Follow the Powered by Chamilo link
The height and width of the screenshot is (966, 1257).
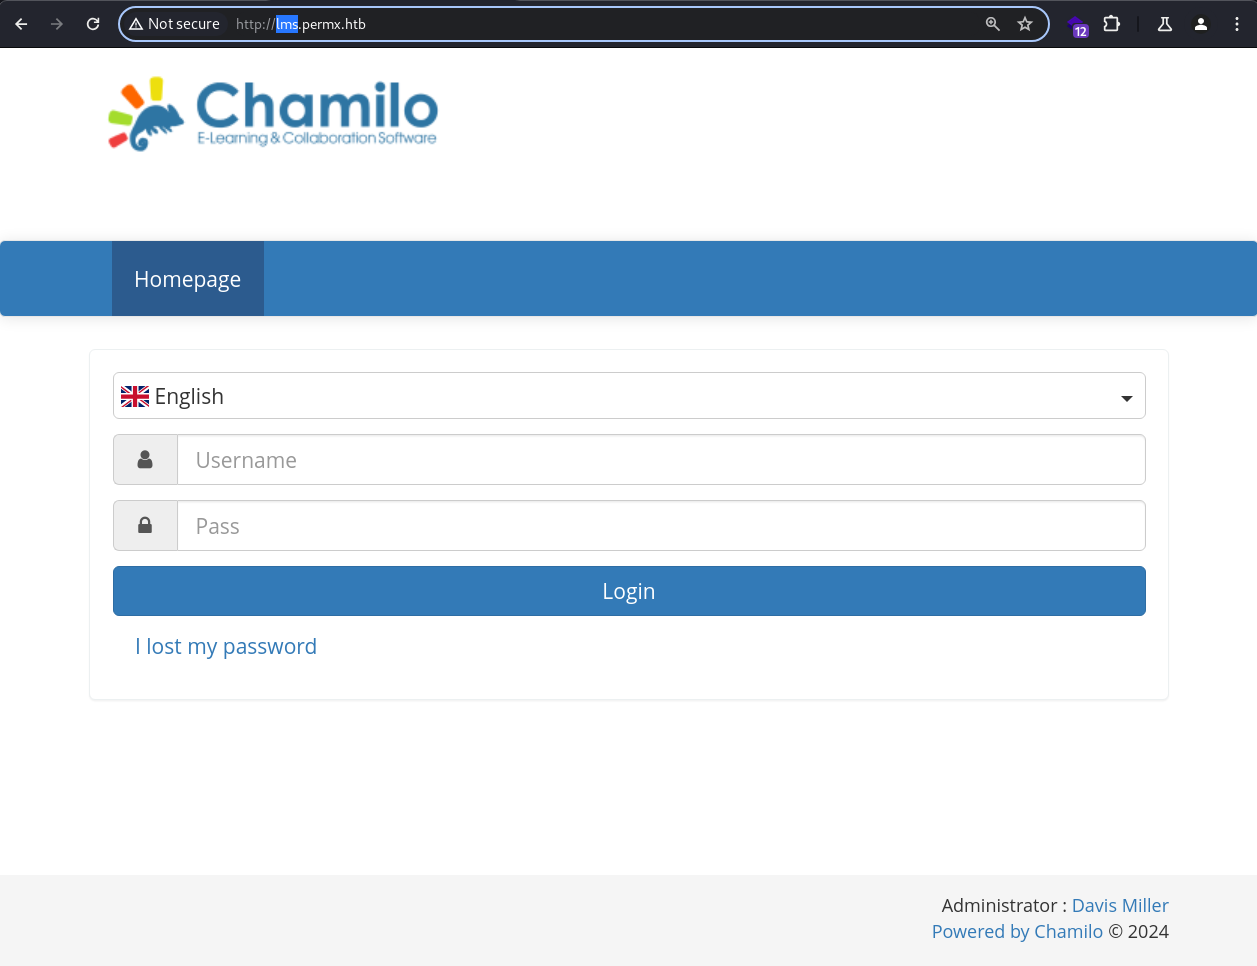click(1017, 931)
